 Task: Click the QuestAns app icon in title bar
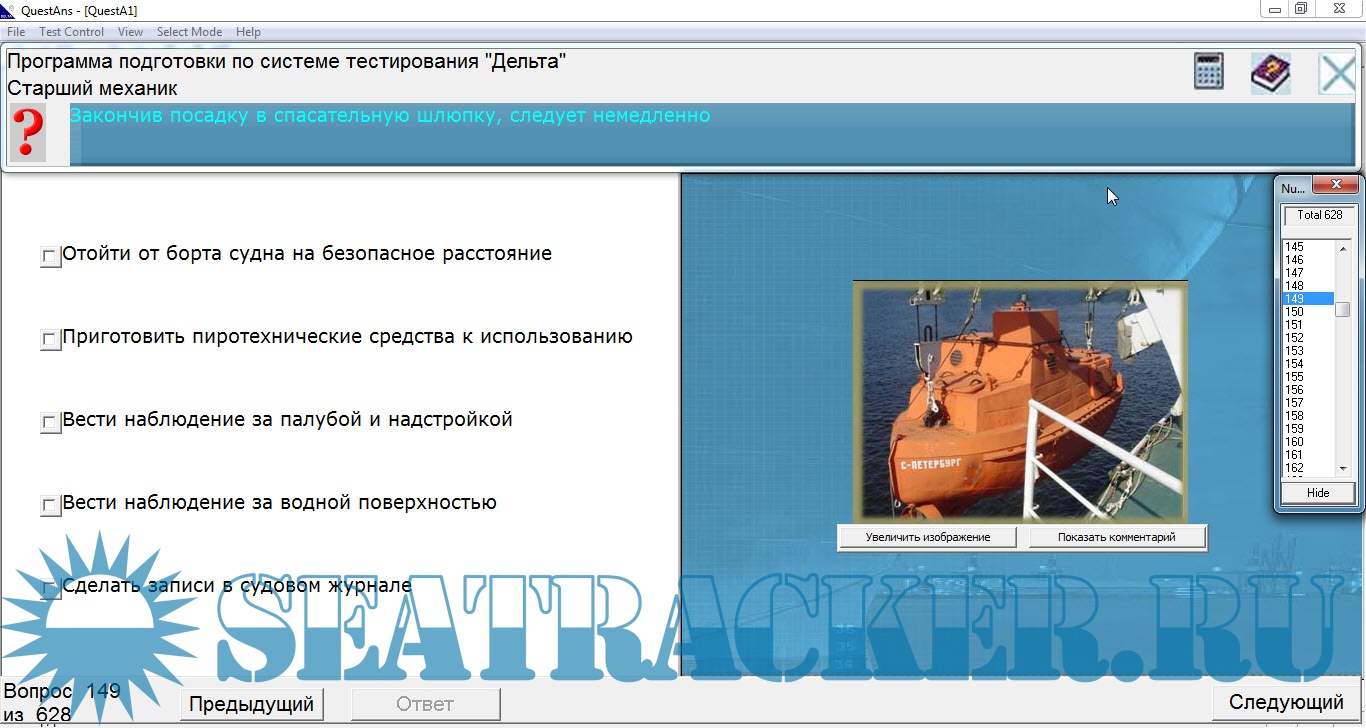click(9, 10)
